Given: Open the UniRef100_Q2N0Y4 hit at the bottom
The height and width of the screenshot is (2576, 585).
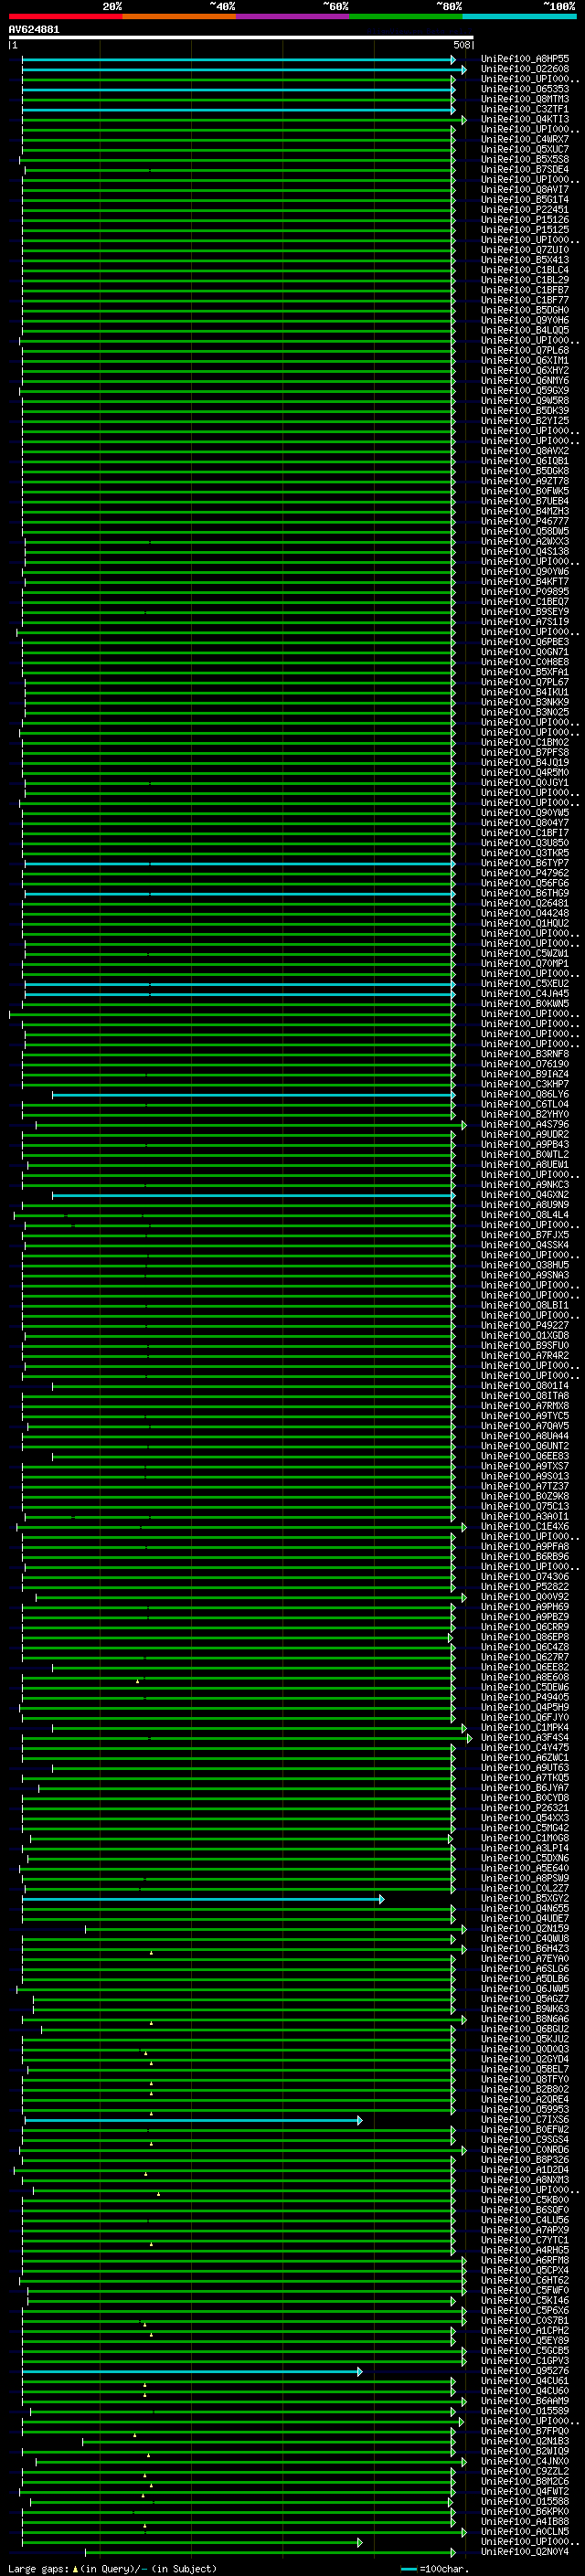Looking at the screenshot, I should 525,2552.
